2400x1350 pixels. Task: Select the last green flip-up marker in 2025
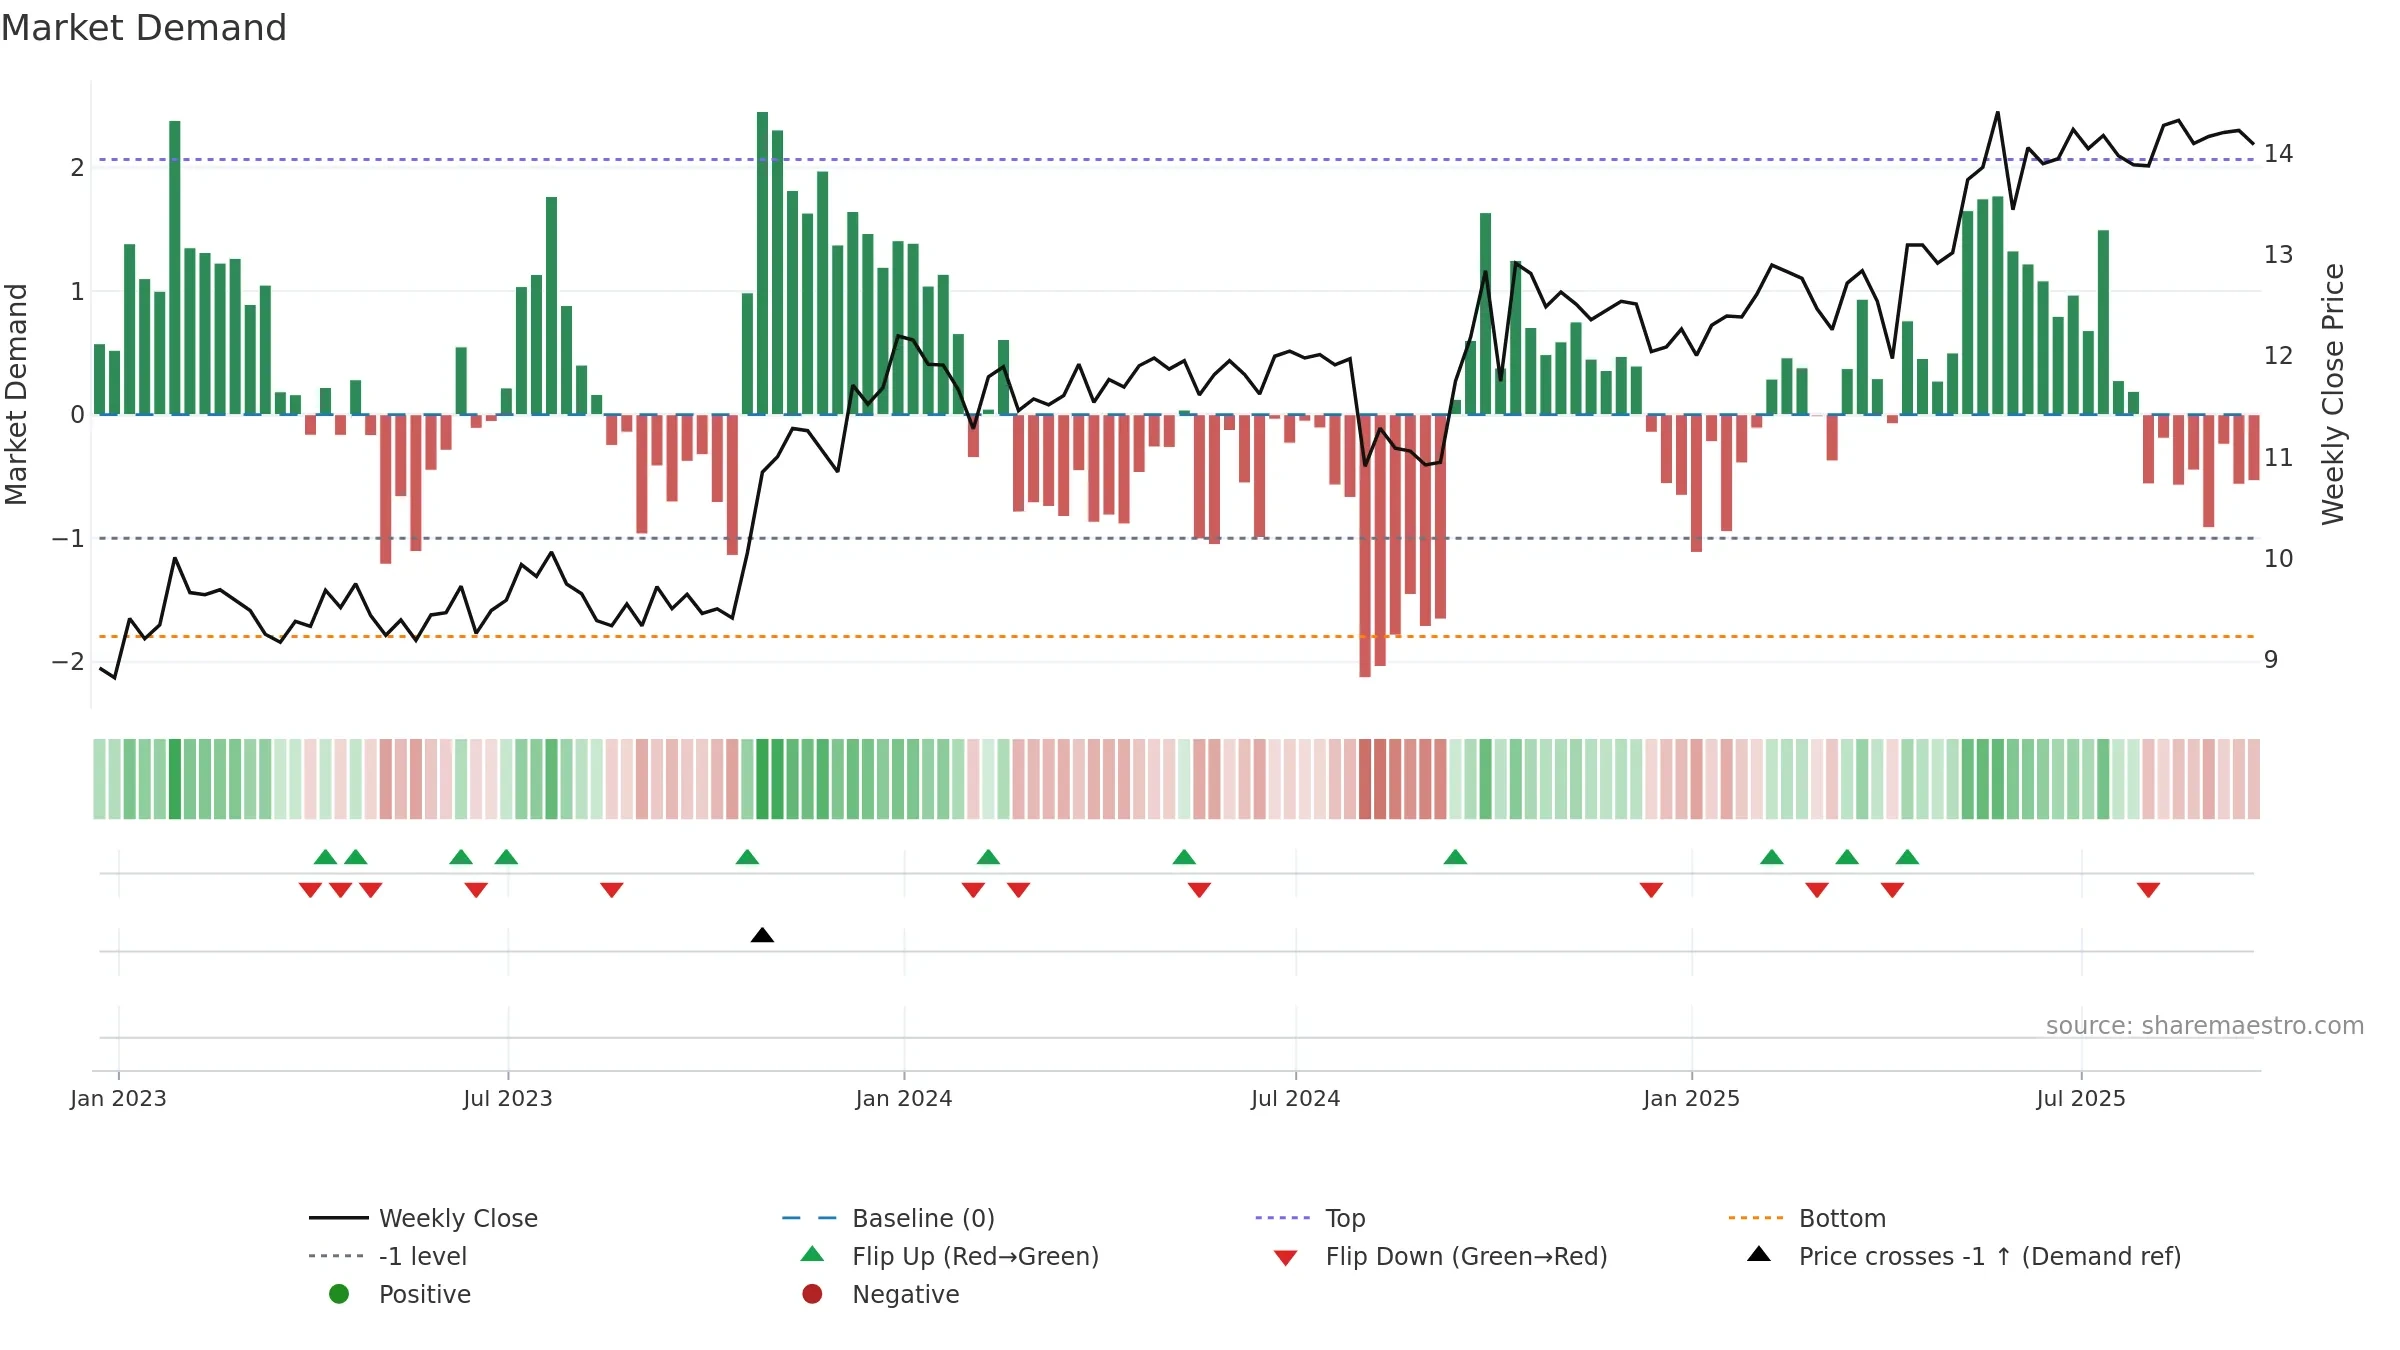coord(1907,857)
